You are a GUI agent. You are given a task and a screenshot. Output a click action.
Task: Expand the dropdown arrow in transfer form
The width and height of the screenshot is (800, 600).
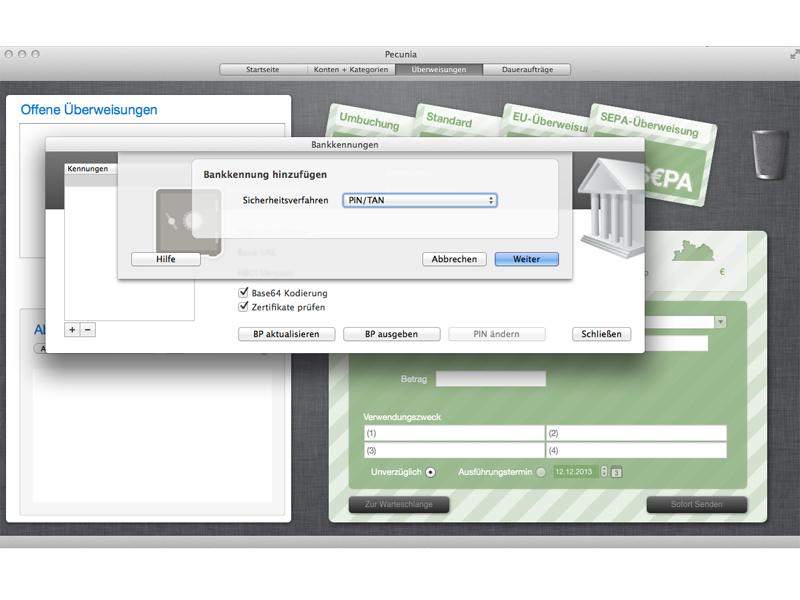[720, 322]
